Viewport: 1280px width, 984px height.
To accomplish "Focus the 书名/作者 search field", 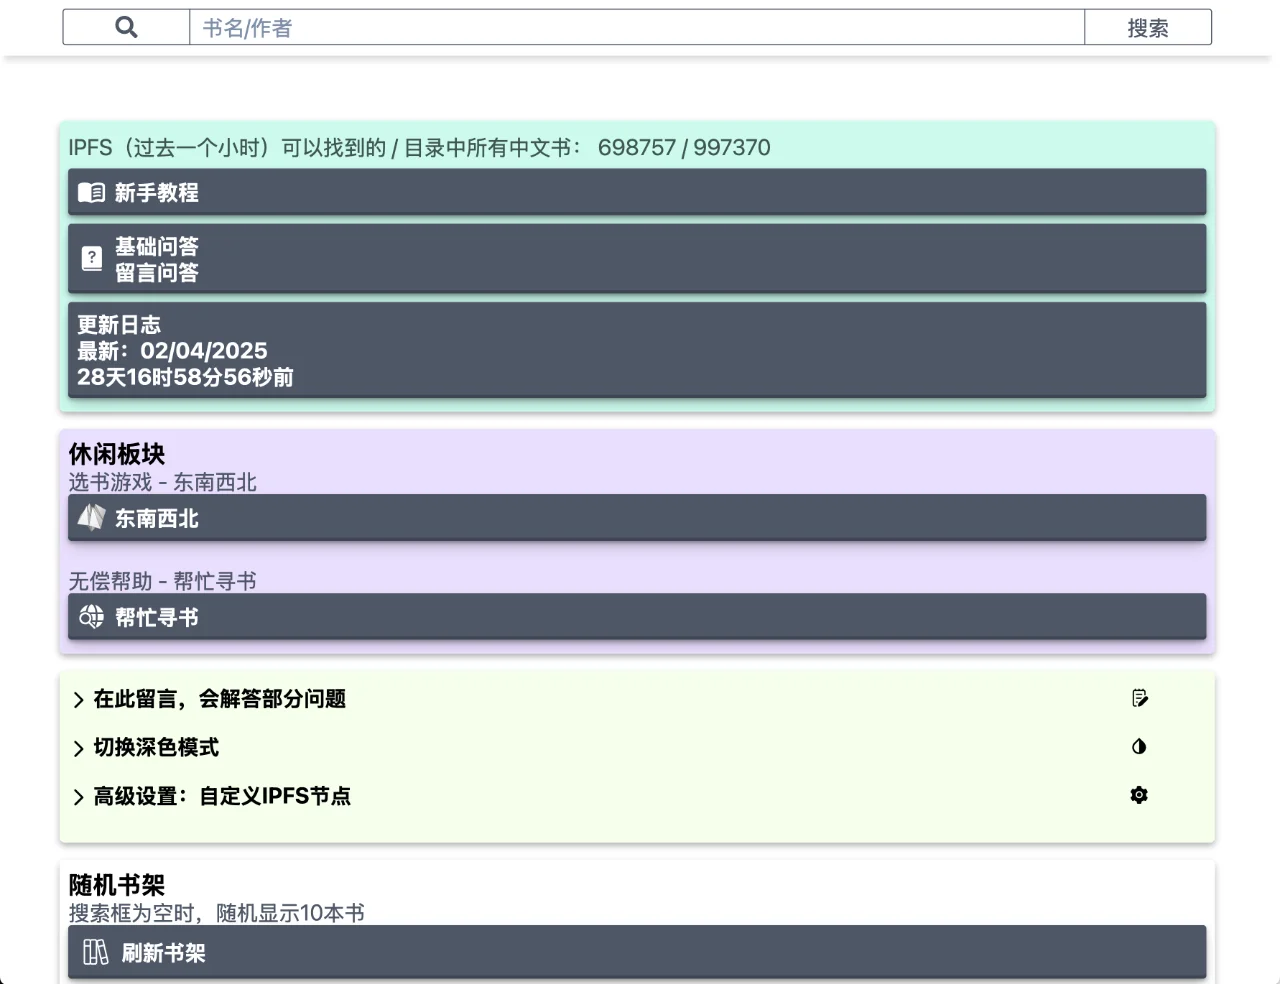I will tap(637, 27).
